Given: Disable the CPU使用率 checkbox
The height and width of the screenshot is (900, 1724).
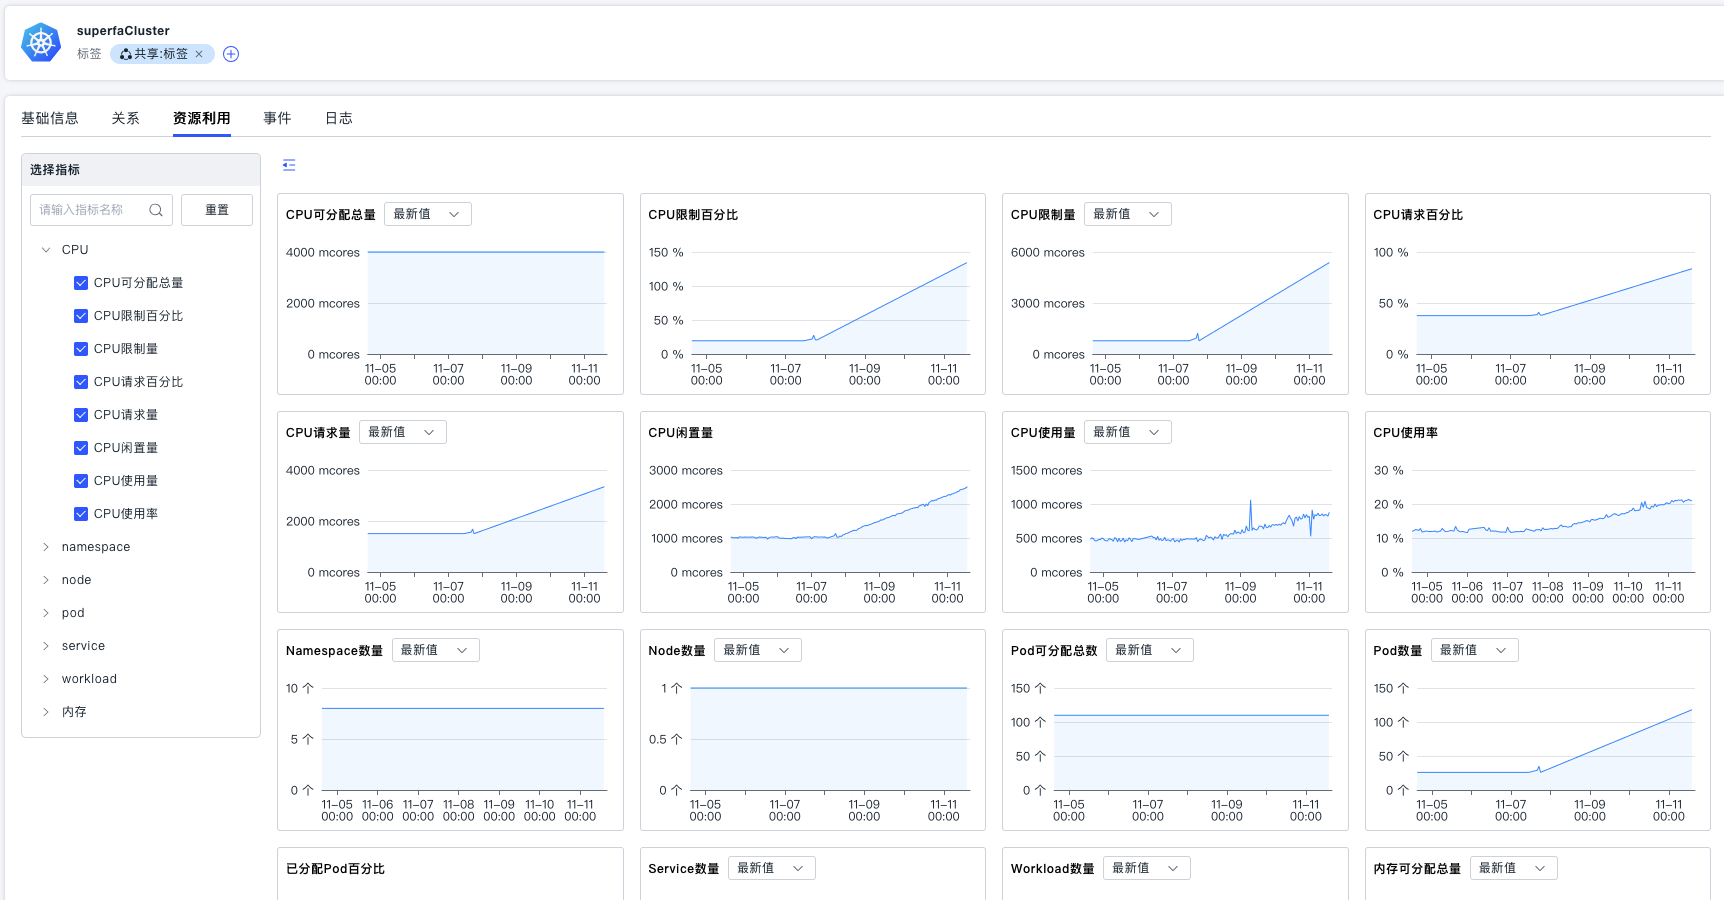Looking at the screenshot, I should pyautogui.click(x=81, y=514).
